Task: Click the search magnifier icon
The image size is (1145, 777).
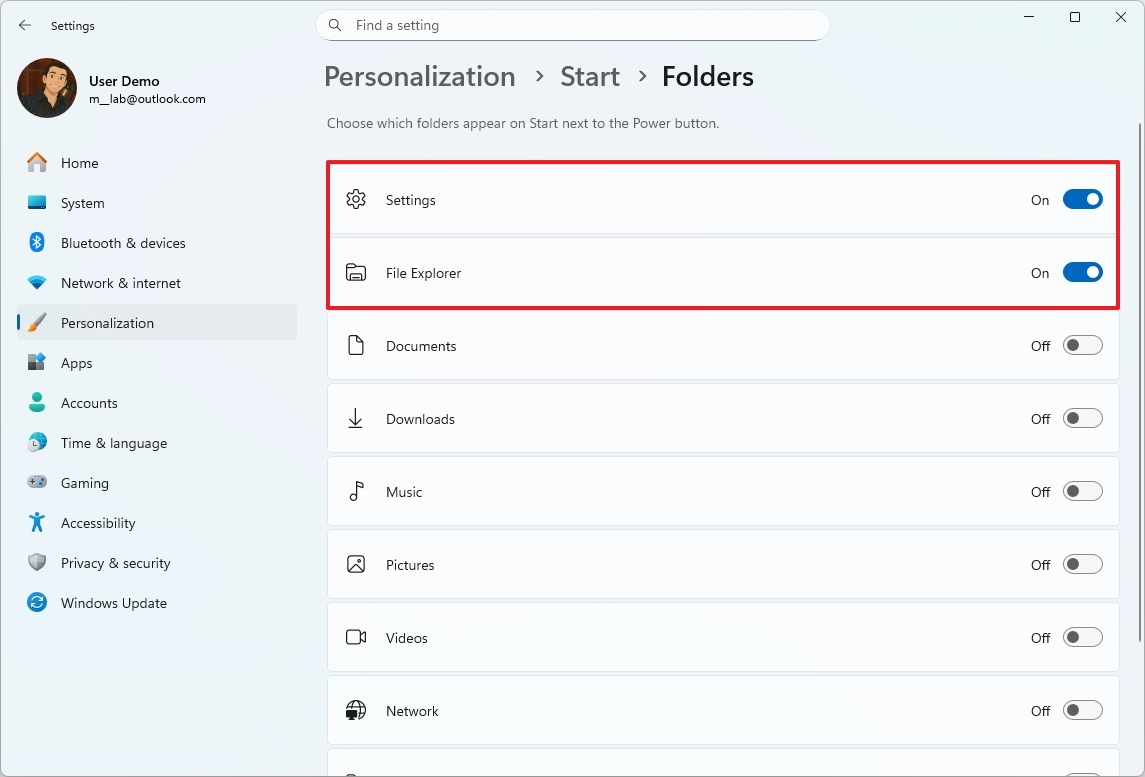Action: click(x=336, y=25)
